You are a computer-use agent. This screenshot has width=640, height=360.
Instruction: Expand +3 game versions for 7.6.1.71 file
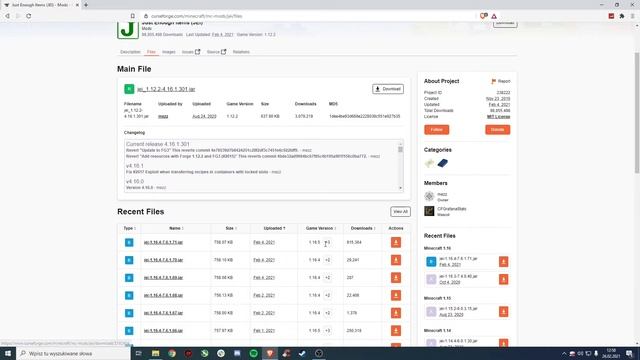[327, 242]
